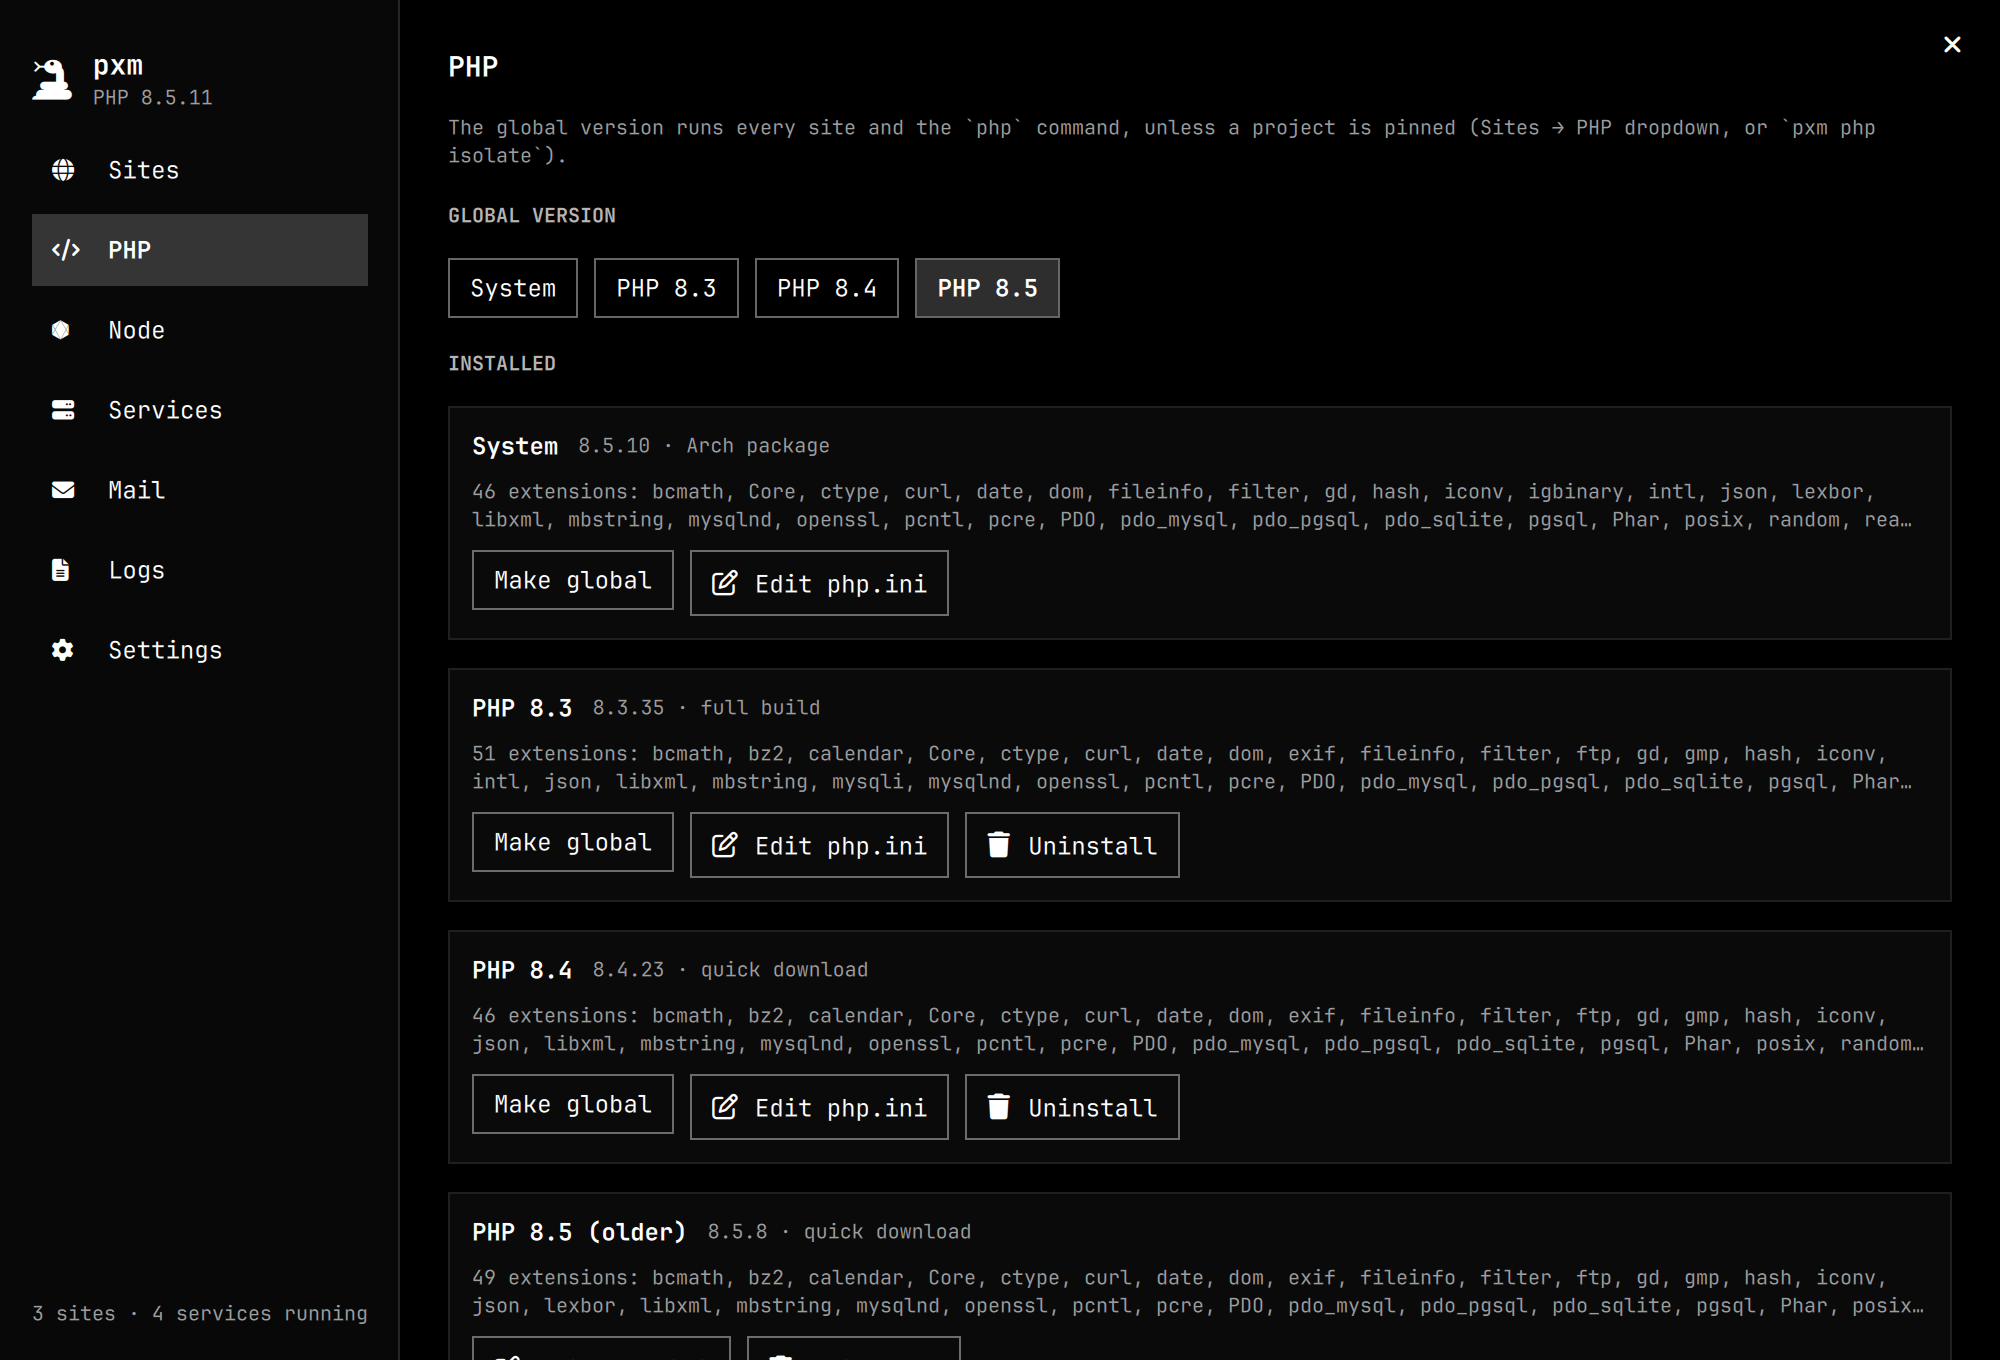This screenshot has height=1360, width=2000.
Task: Click 'PHP 8.4' card title
Action: tap(522, 970)
